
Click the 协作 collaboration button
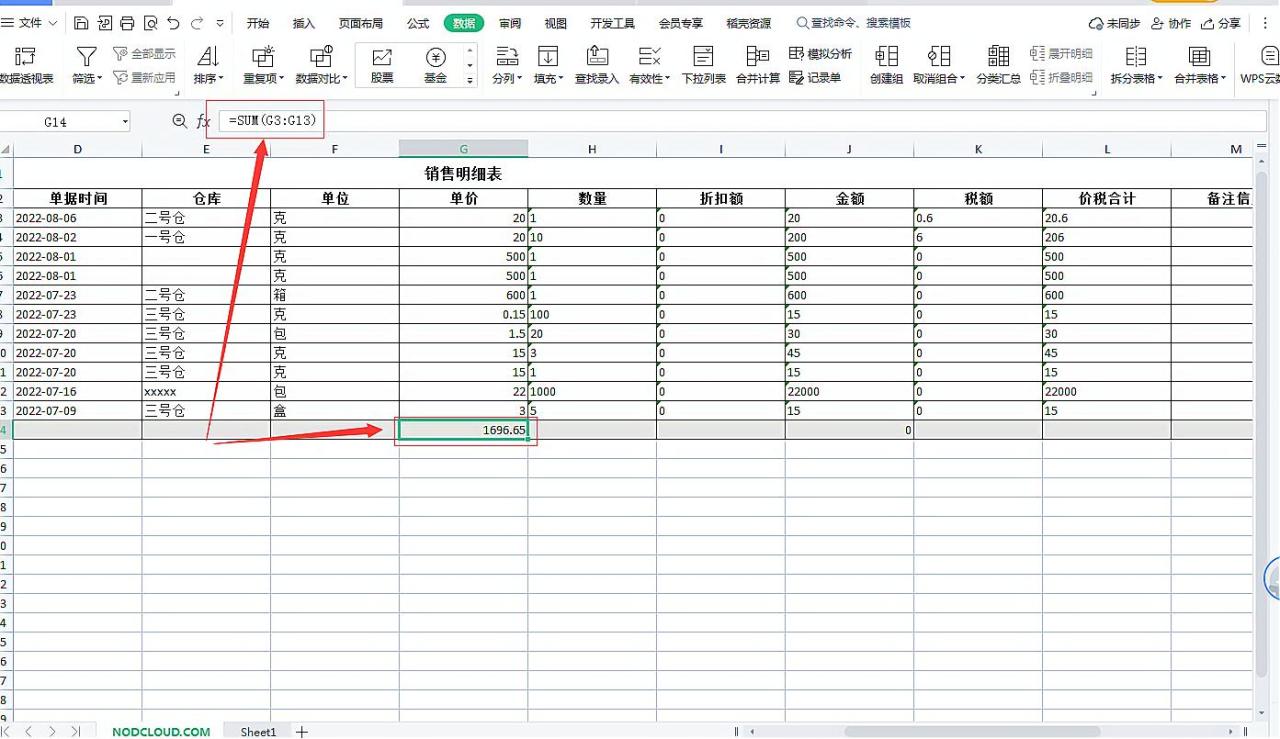tap(1170, 23)
